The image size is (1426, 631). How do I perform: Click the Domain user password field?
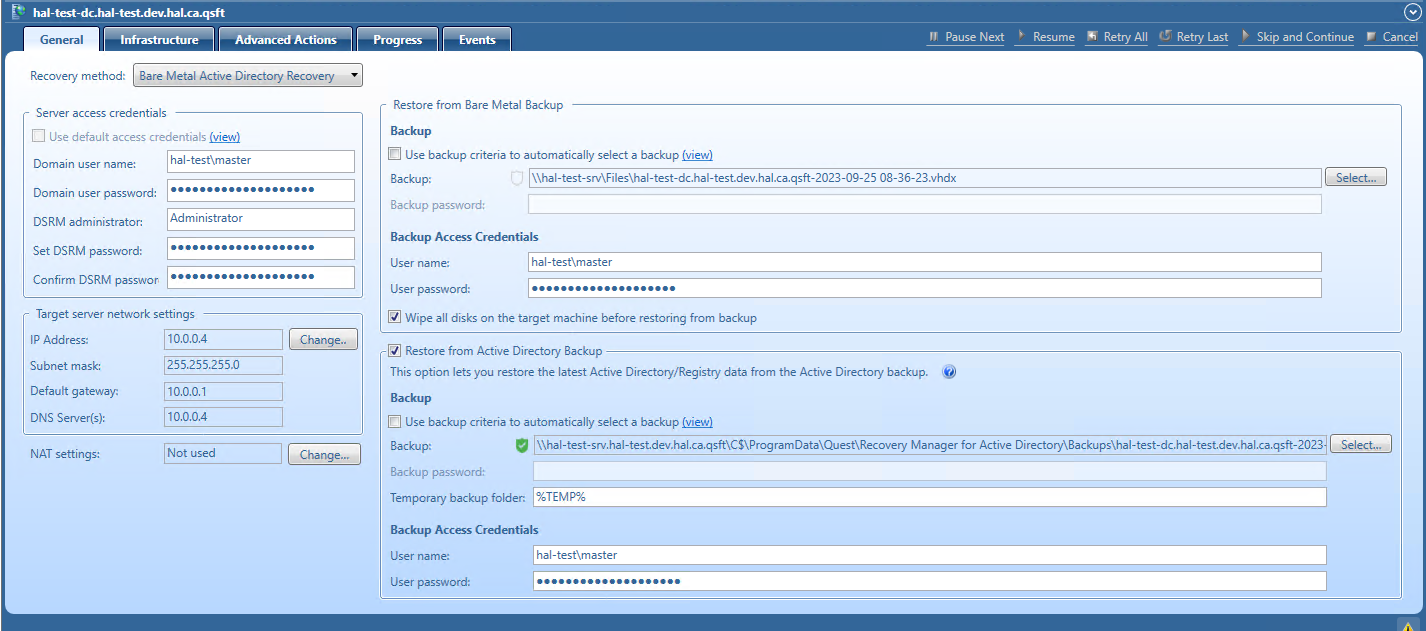tap(261, 190)
